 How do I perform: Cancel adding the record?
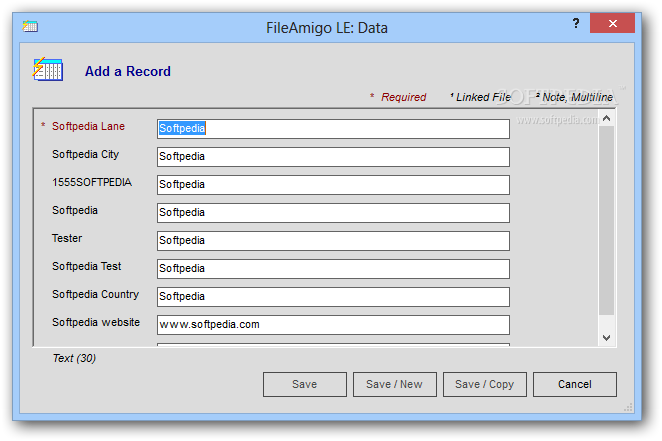click(x=575, y=384)
